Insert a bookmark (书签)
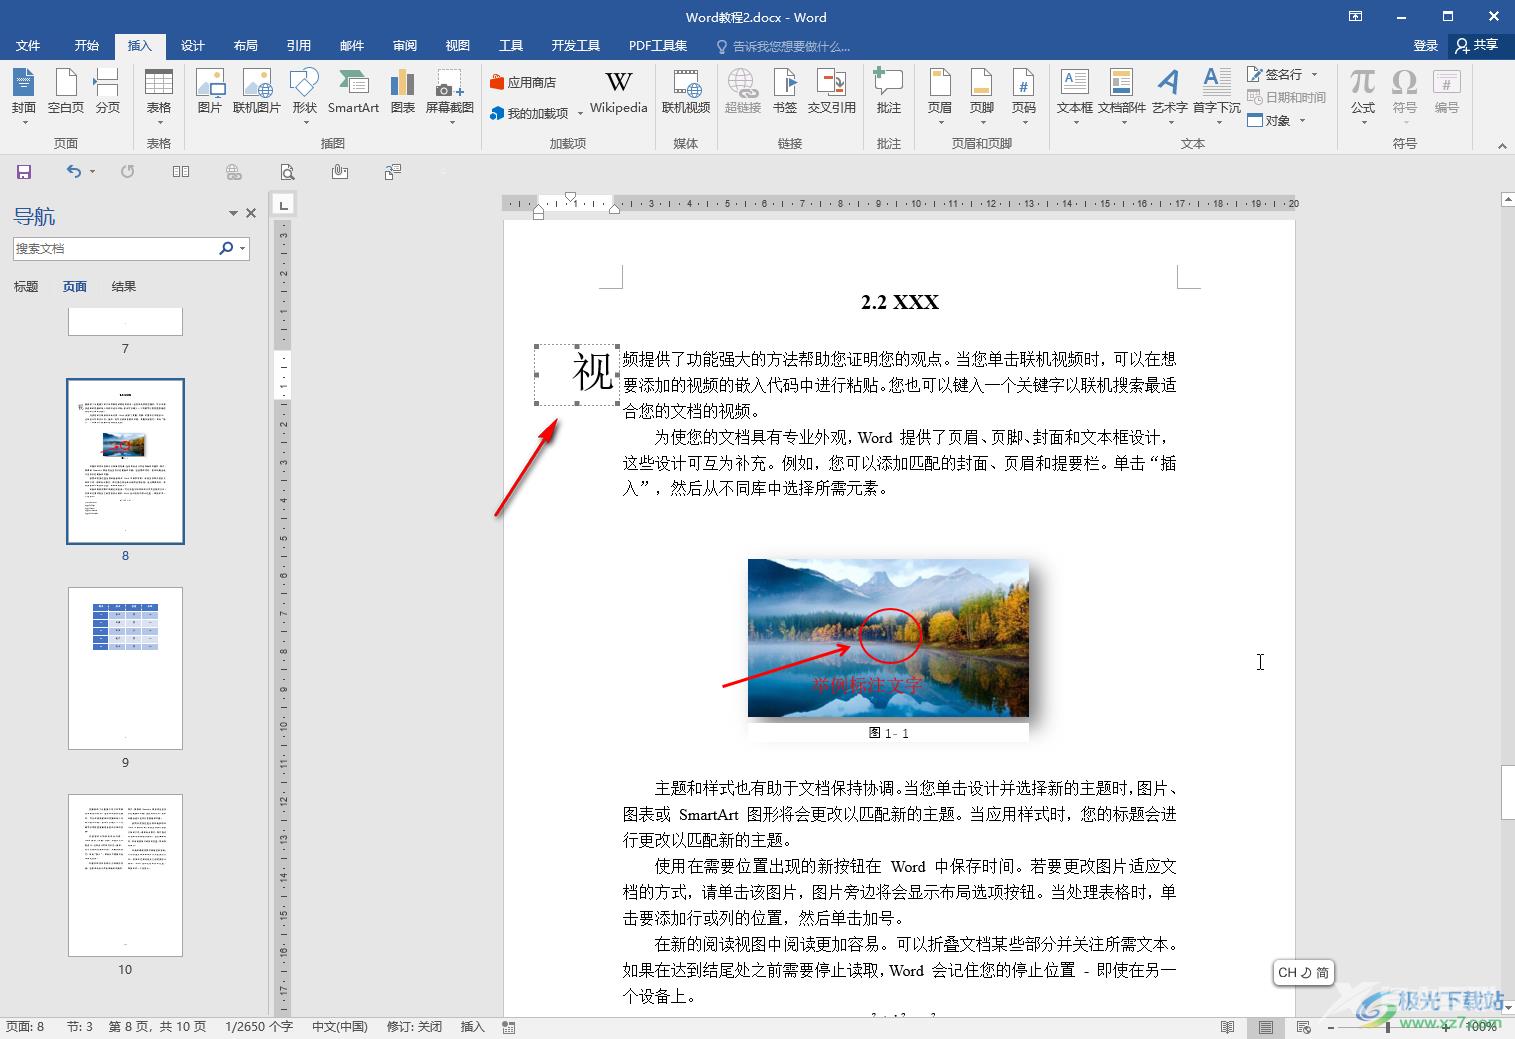 coord(786,92)
